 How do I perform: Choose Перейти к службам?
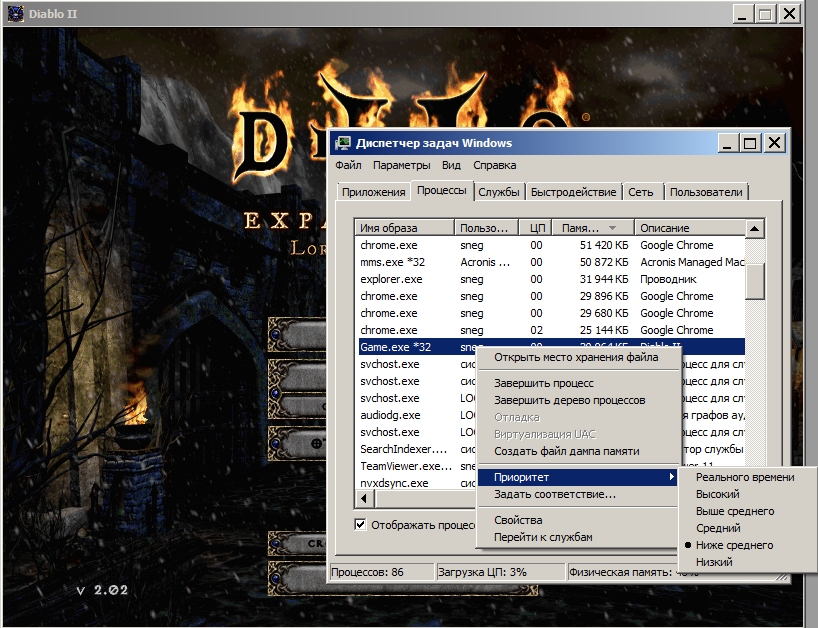click(578, 537)
